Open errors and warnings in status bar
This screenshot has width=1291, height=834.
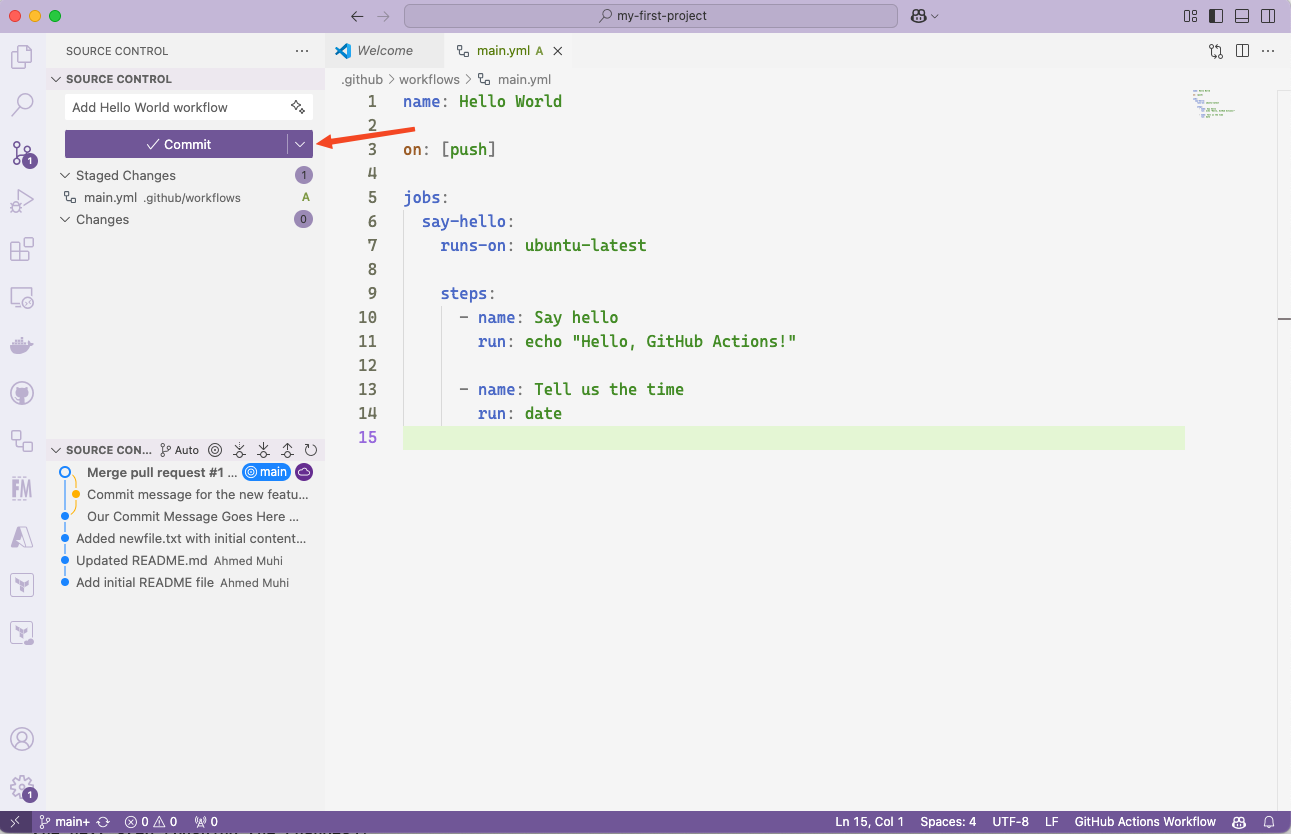point(151,822)
